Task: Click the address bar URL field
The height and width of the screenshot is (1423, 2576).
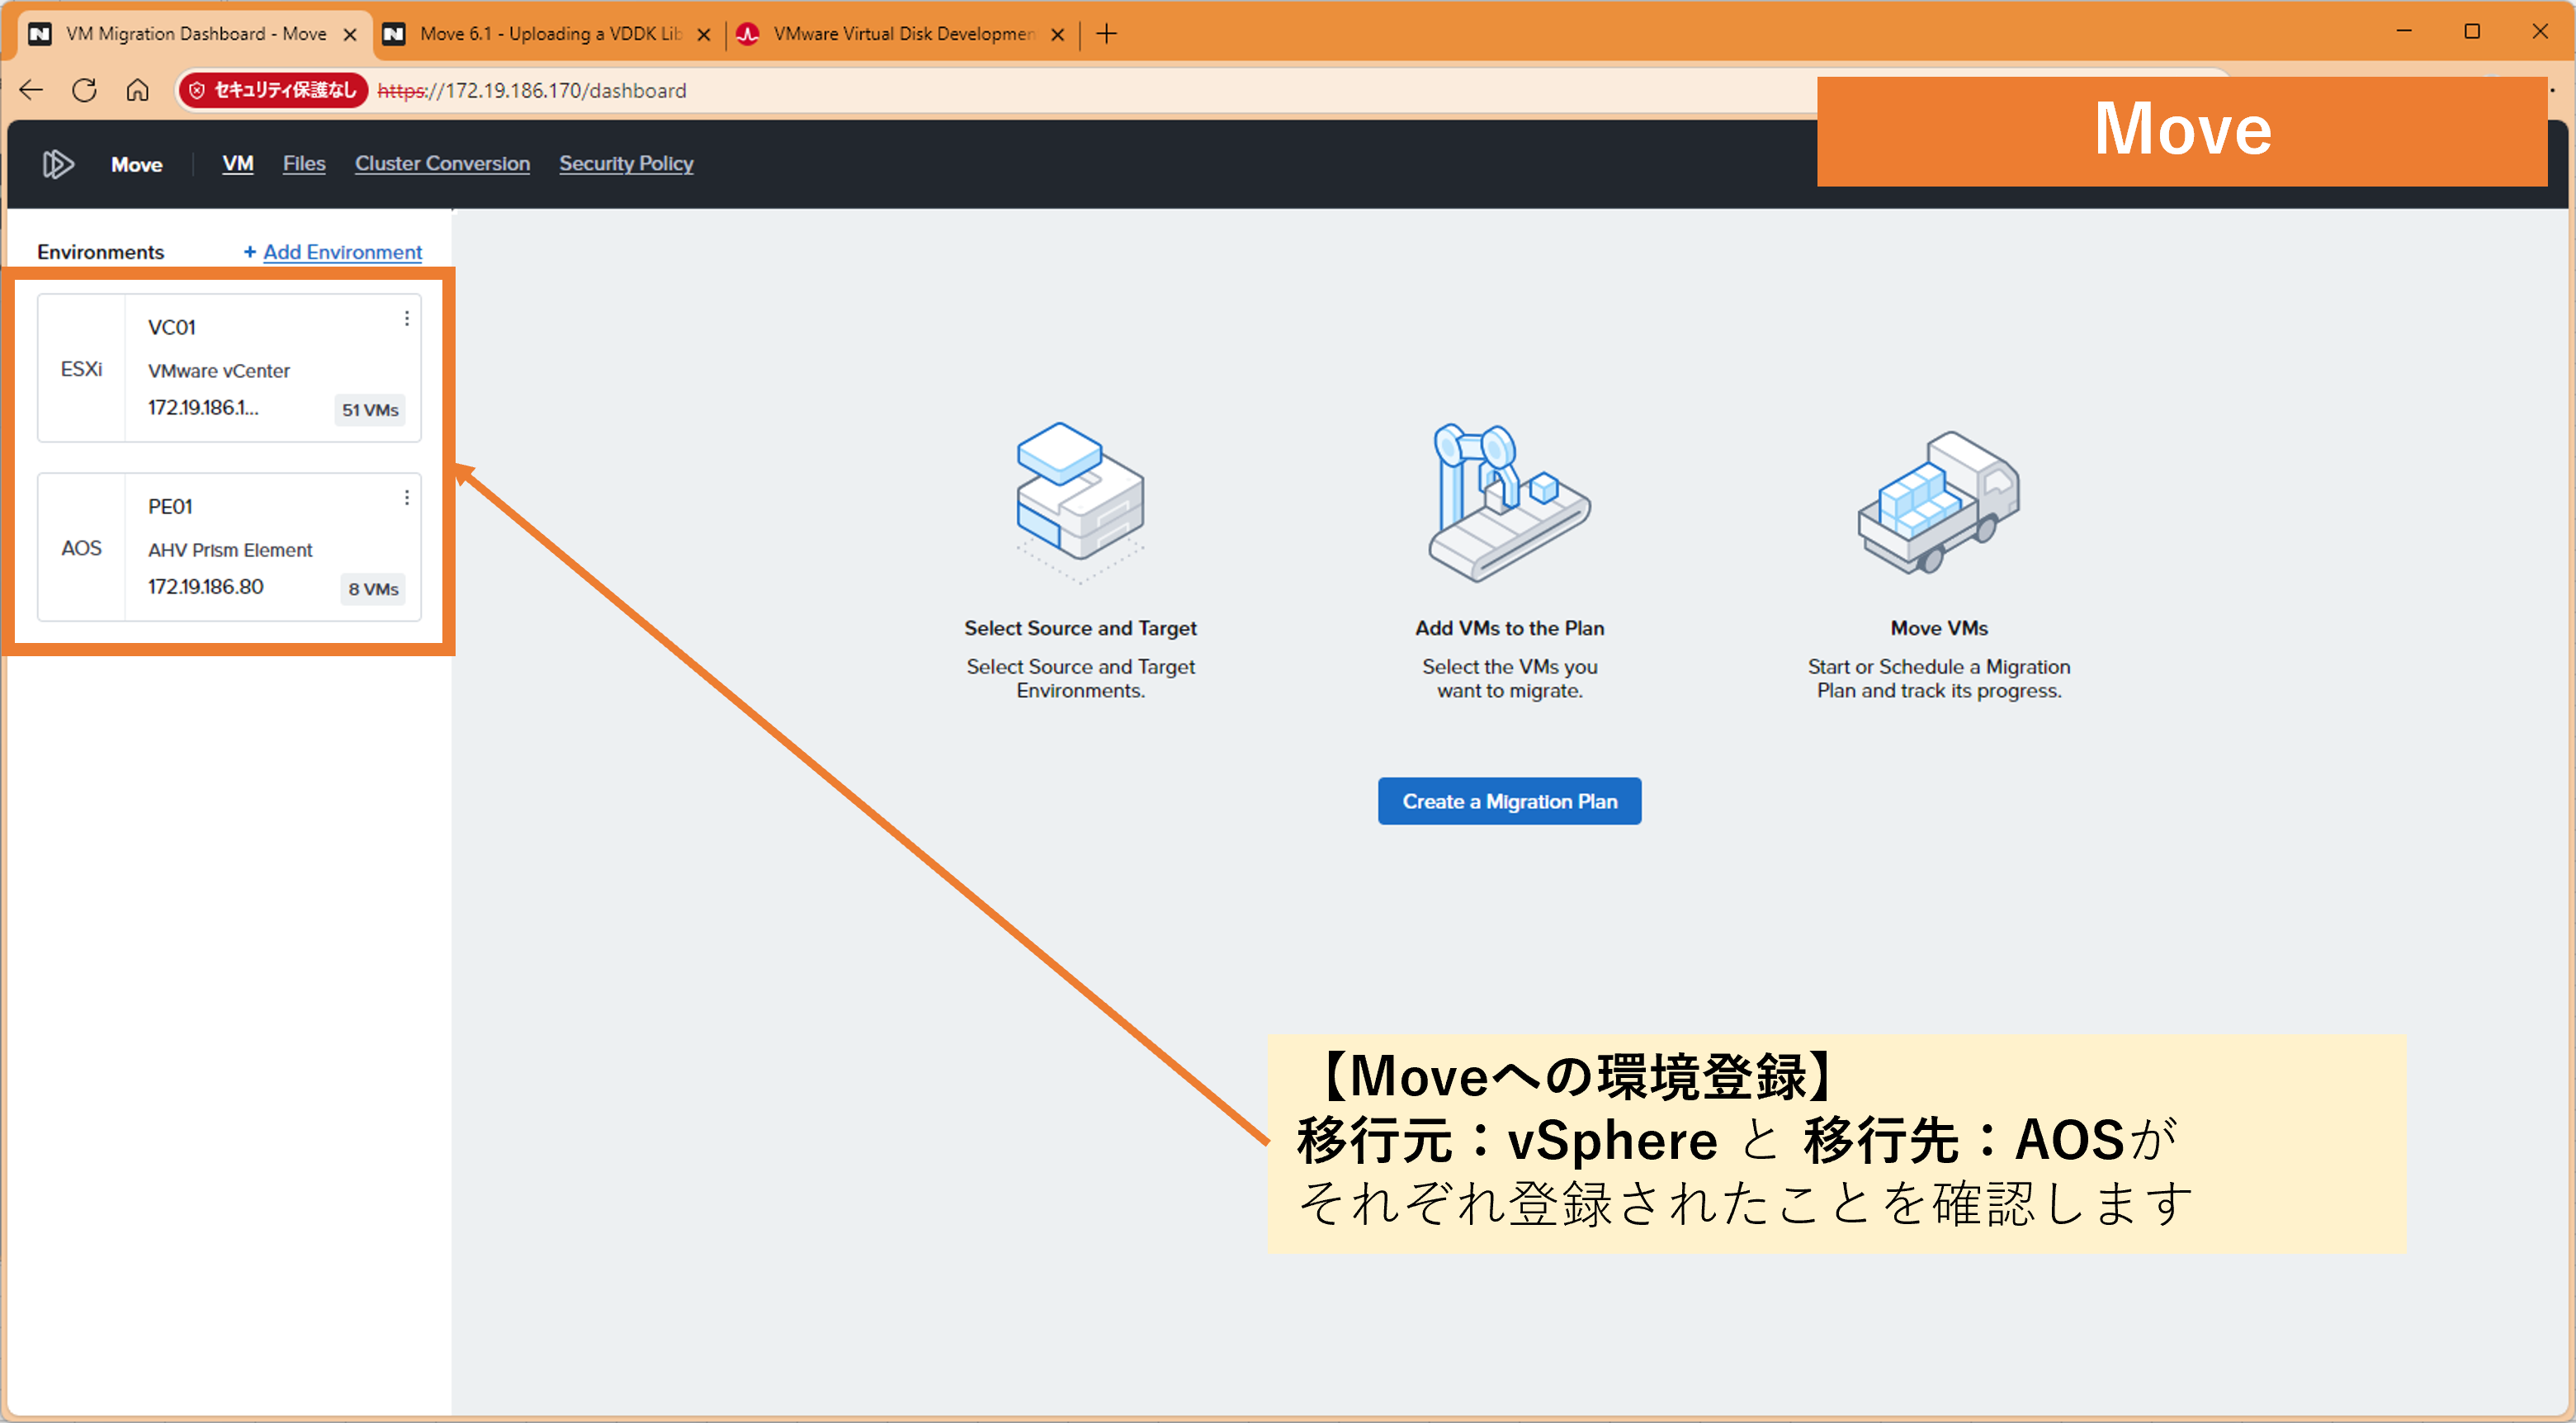Action: [1000, 90]
